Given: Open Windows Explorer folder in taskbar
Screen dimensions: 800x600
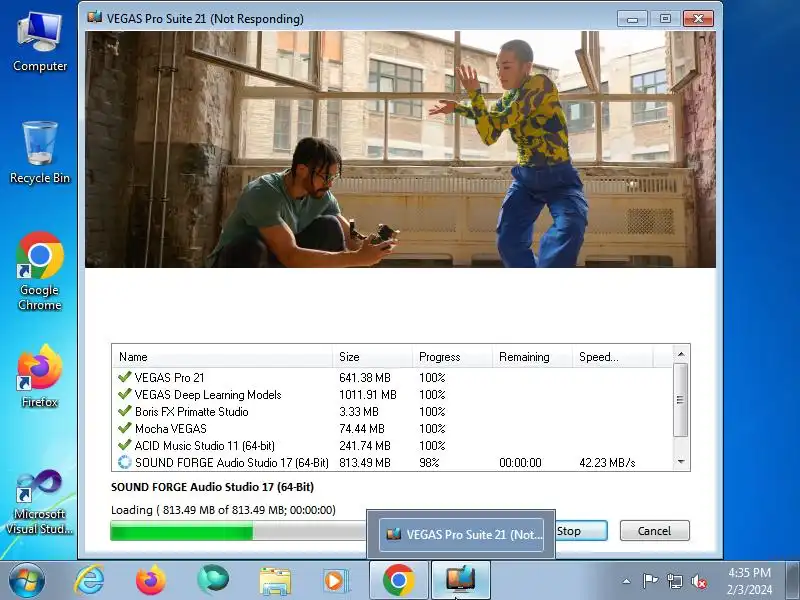Looking at the screenshot, I should [x=275, y=581].
